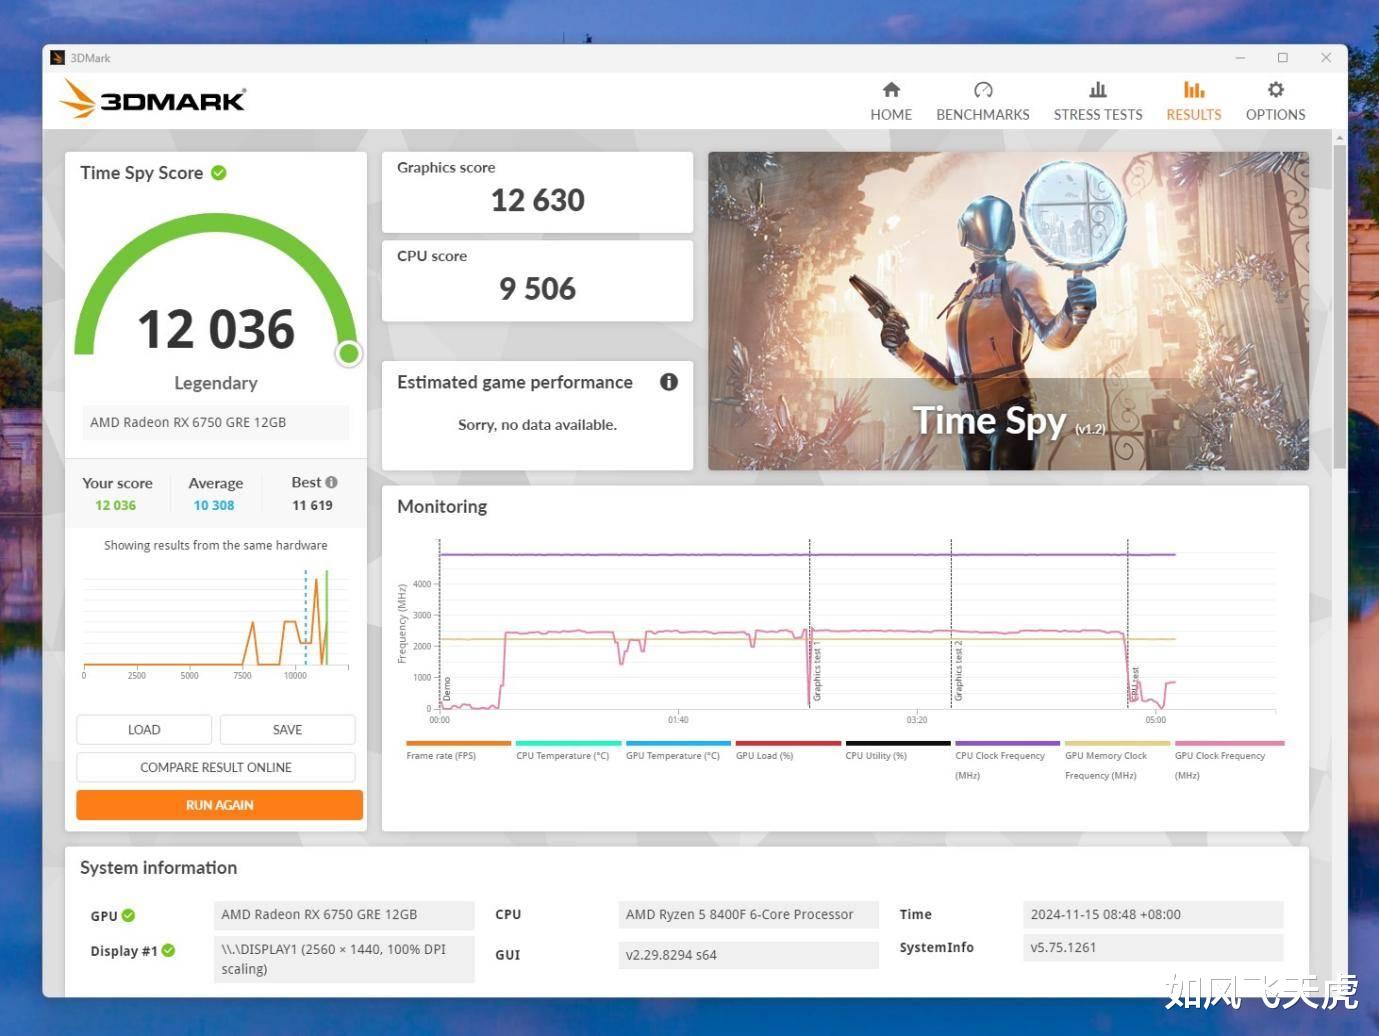Click green checkmark next to Display #1
The height and width of the screenshot is (1036, 1379).
(168, 950)
